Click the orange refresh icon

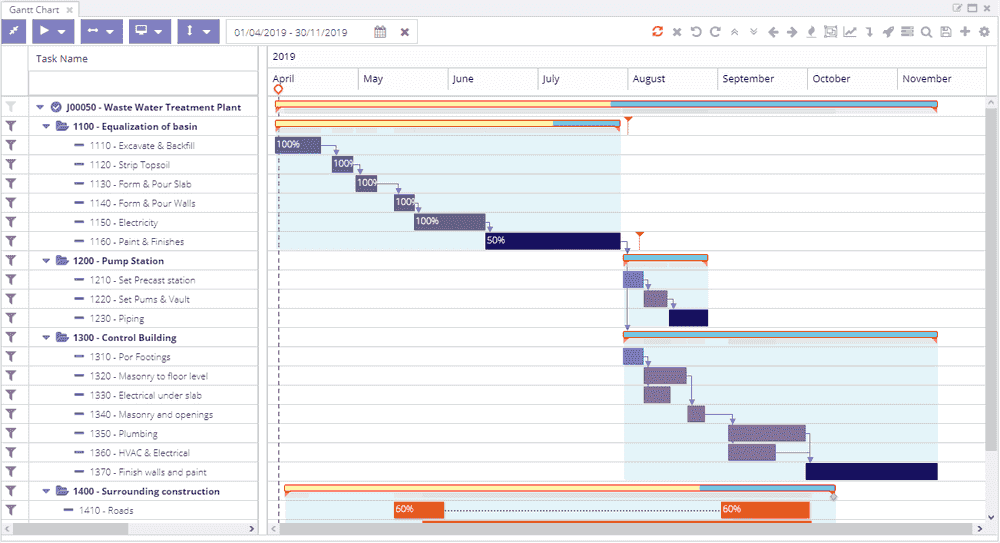point(658,31)
